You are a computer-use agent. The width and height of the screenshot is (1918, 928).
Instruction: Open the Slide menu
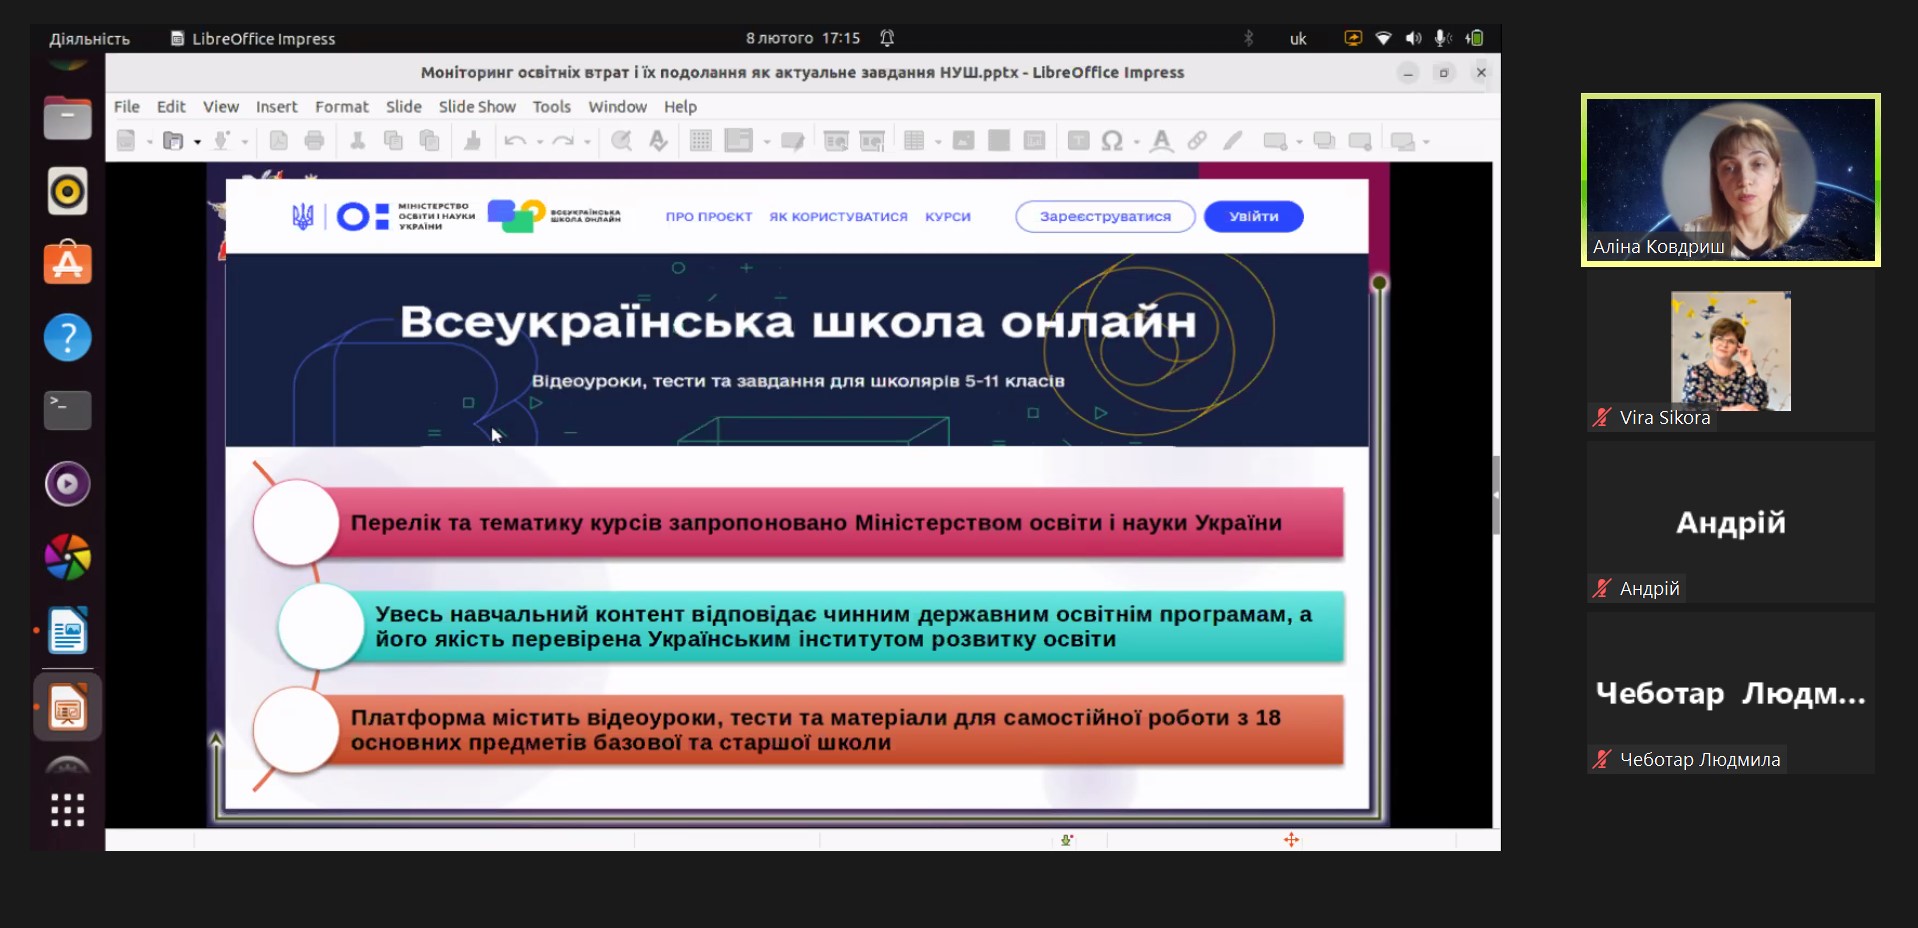(x=404, y=107)
